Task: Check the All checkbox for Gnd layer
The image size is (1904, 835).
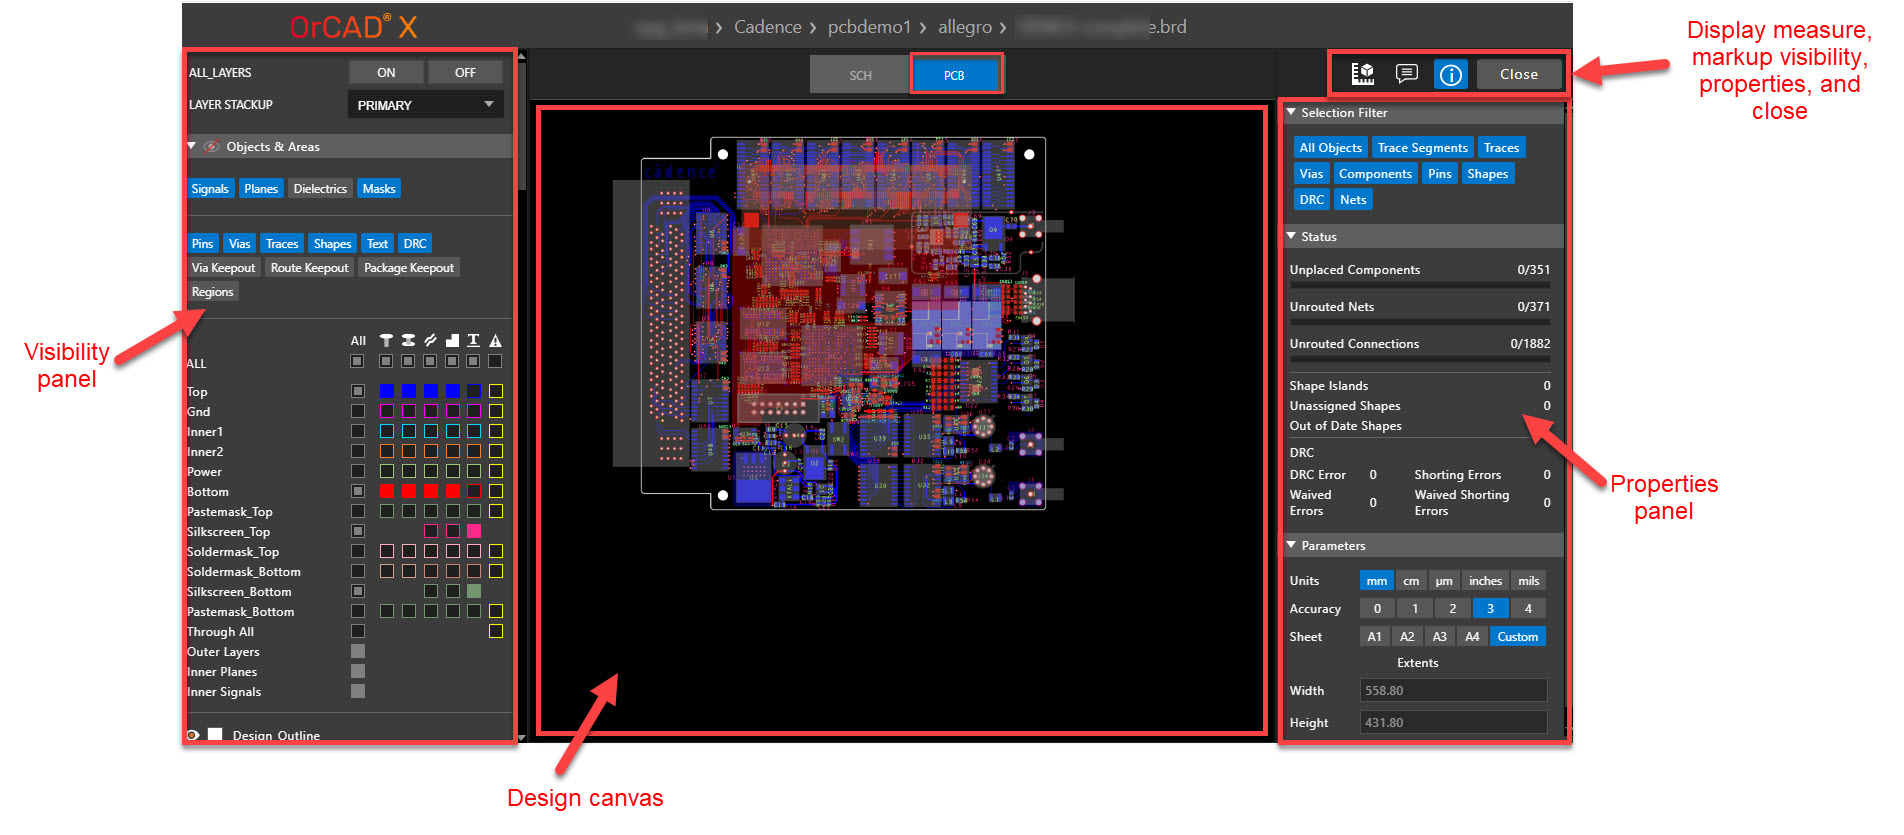Action: click(357, 411)
